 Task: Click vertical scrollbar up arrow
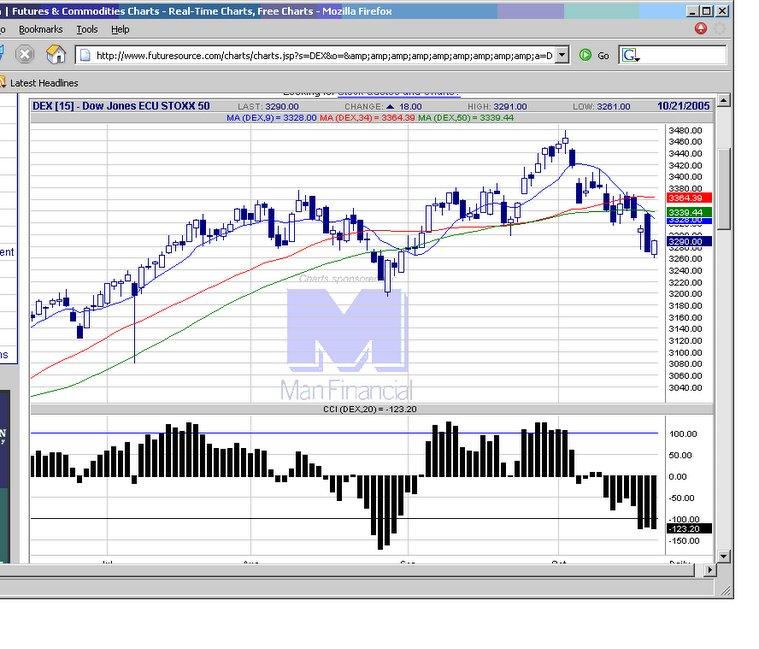point(723,101)
